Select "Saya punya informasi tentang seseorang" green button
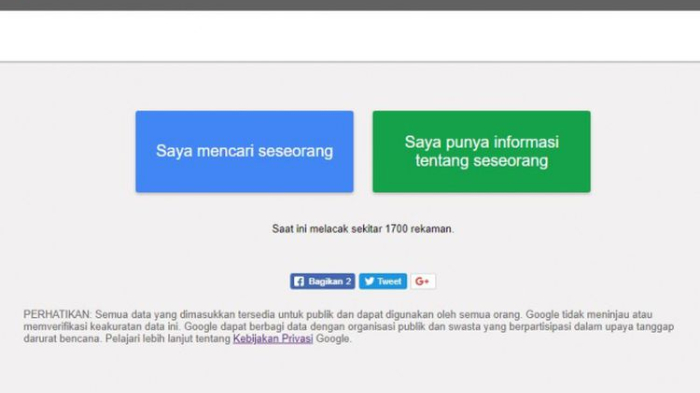The height and width of the screenshot is (393, 700). point(481,151)
